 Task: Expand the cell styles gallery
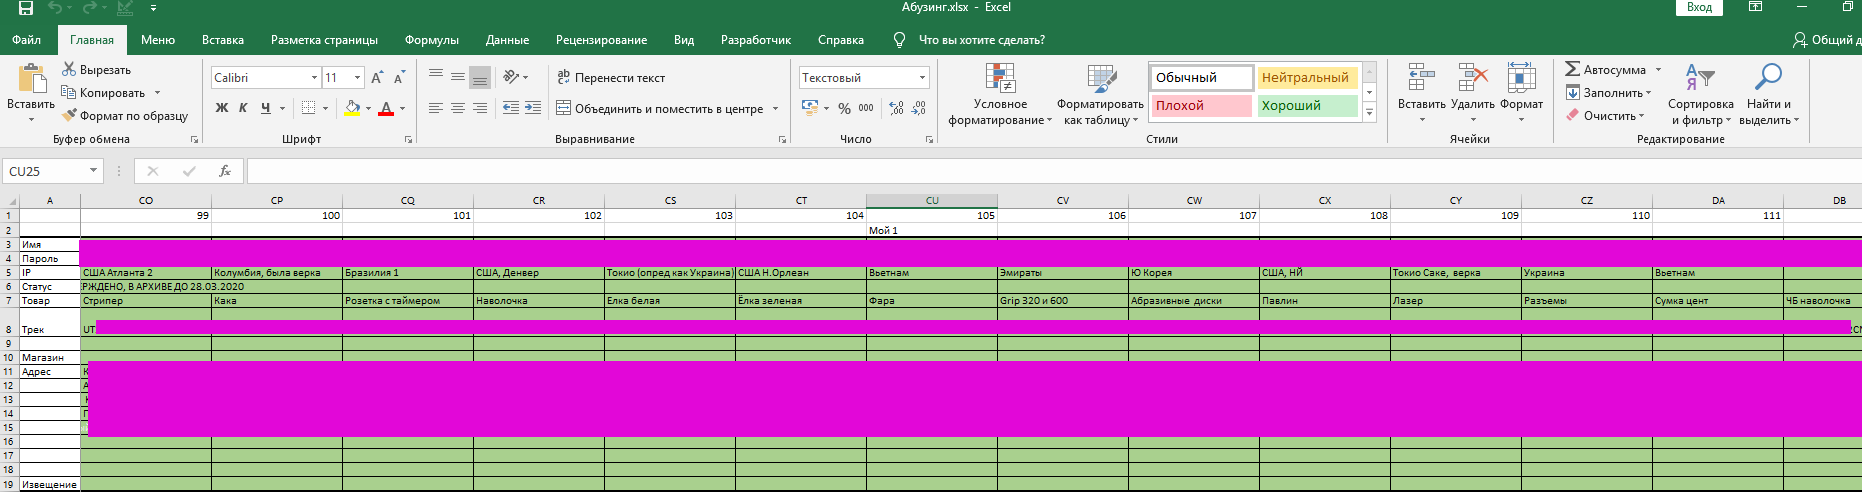pos(1370,112)
